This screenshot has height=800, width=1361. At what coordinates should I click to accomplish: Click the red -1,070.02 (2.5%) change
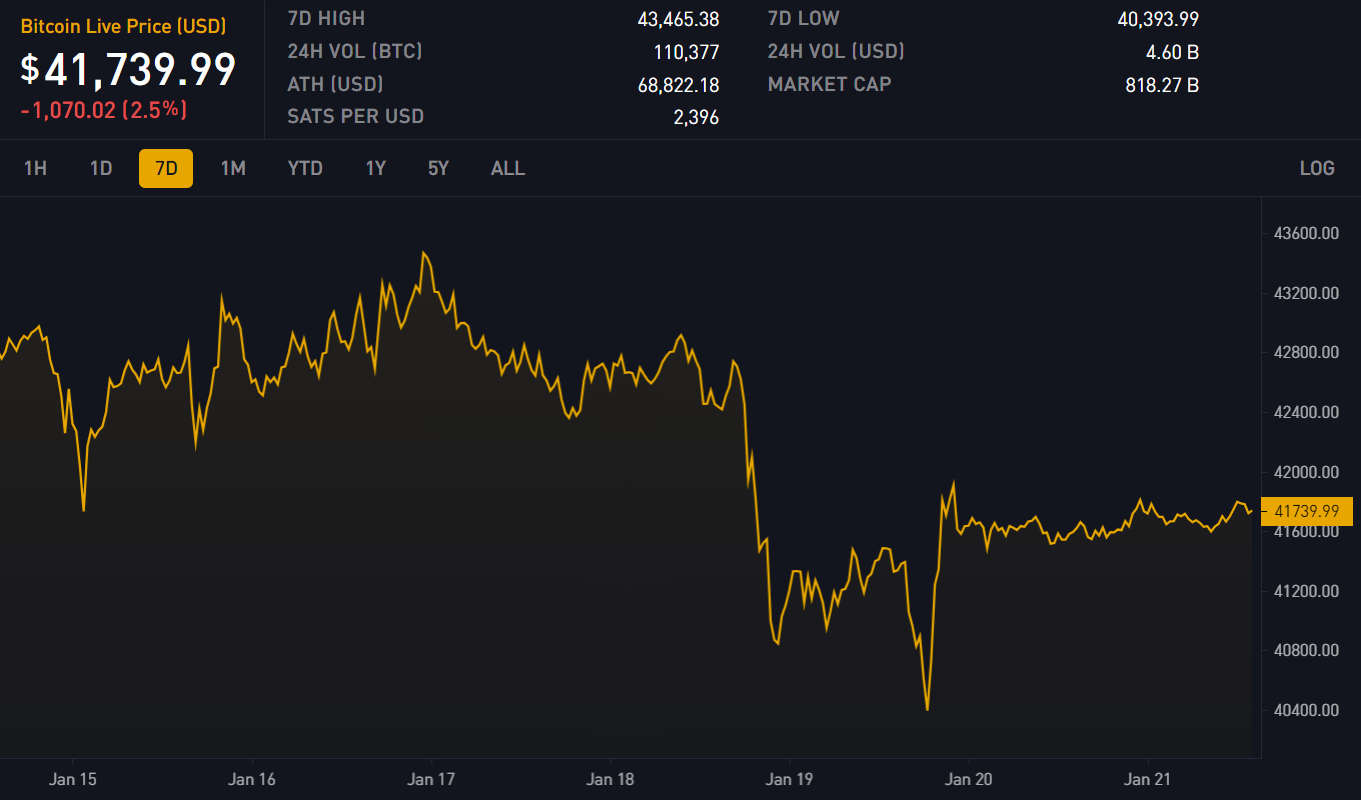104,110
